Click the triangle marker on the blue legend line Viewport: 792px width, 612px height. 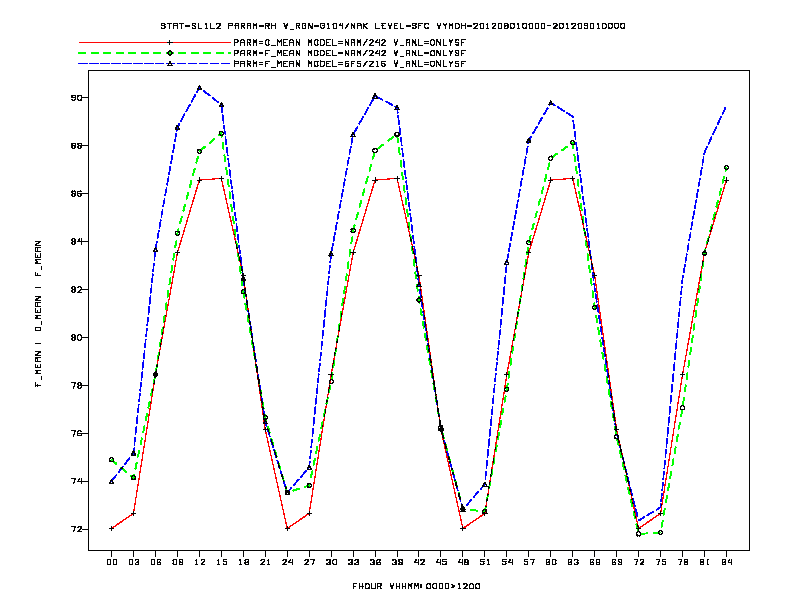170,64
